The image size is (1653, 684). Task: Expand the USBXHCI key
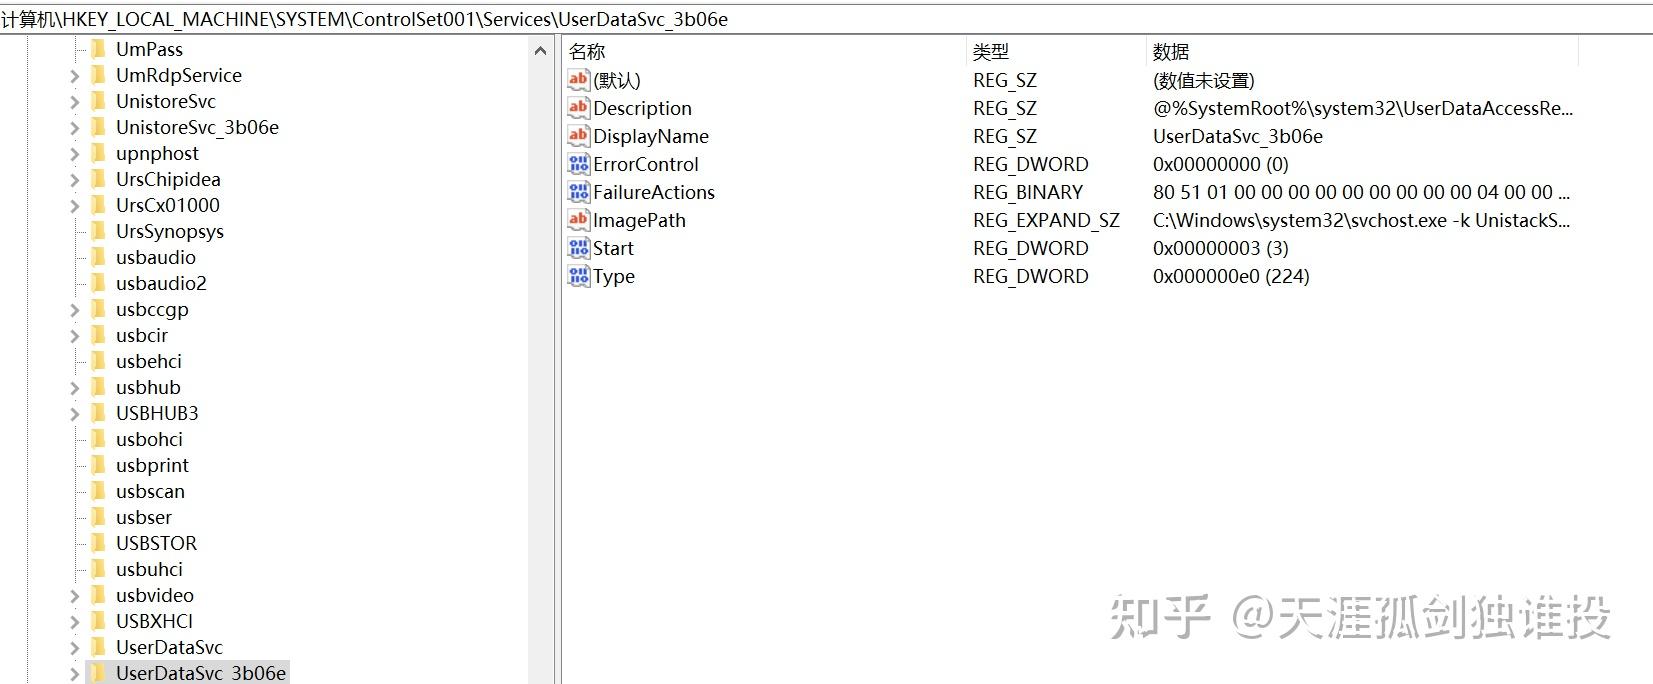coord(74,621)
